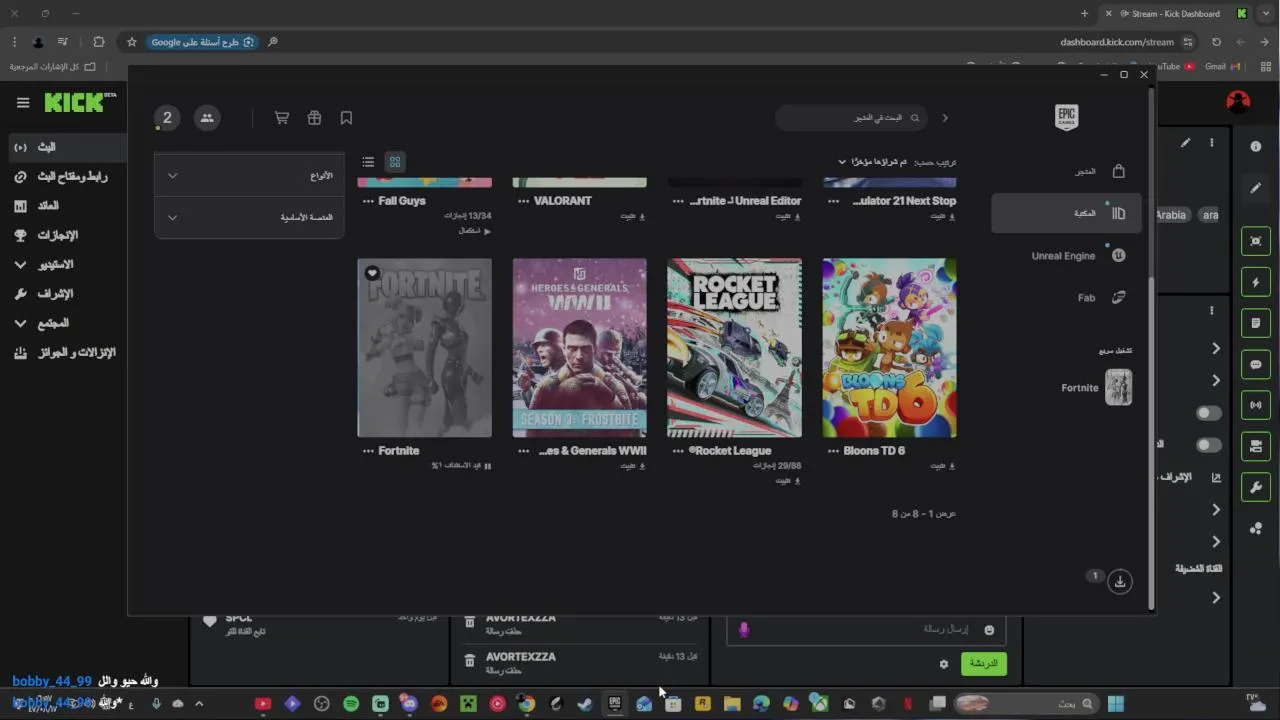The height and width of the screenshot is (720, 1280).
Task: Click the back arrow beside search
Action: coord(945,118)
